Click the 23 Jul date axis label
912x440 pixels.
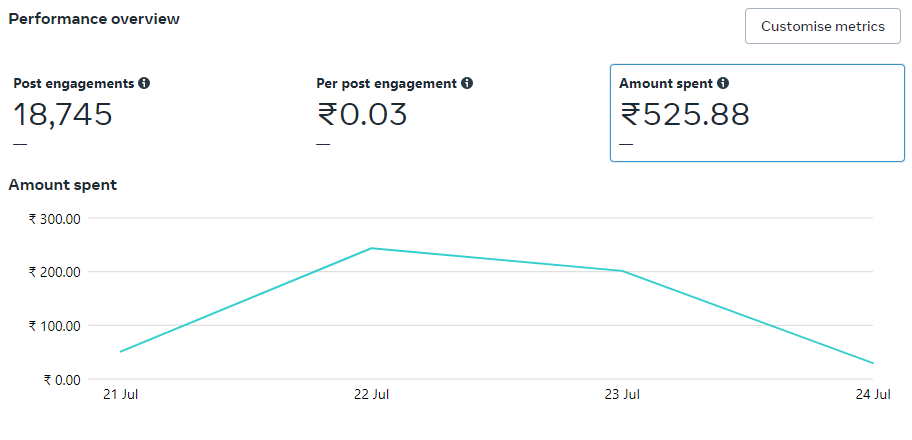click(x=622, y=395)
